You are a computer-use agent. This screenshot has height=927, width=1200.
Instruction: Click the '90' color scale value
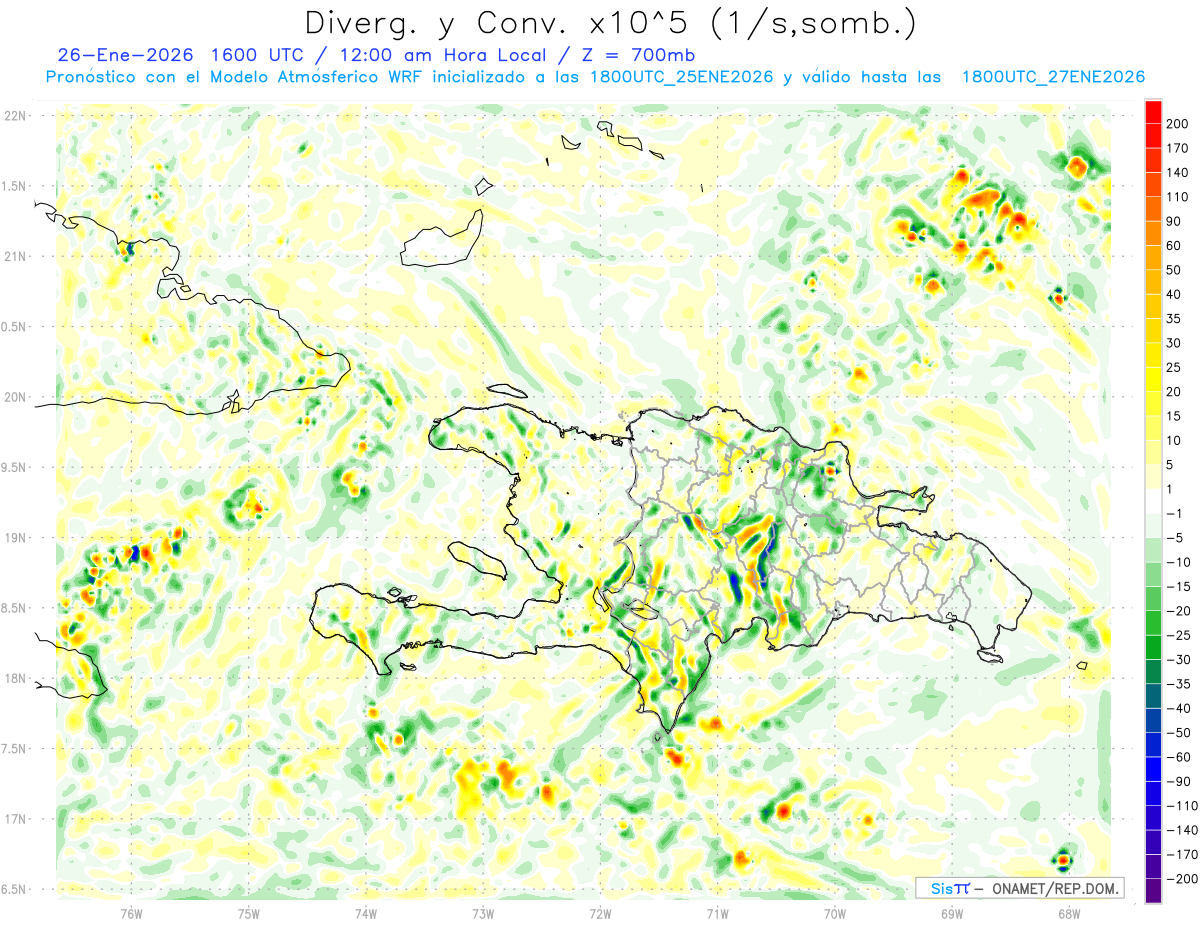1175,221
